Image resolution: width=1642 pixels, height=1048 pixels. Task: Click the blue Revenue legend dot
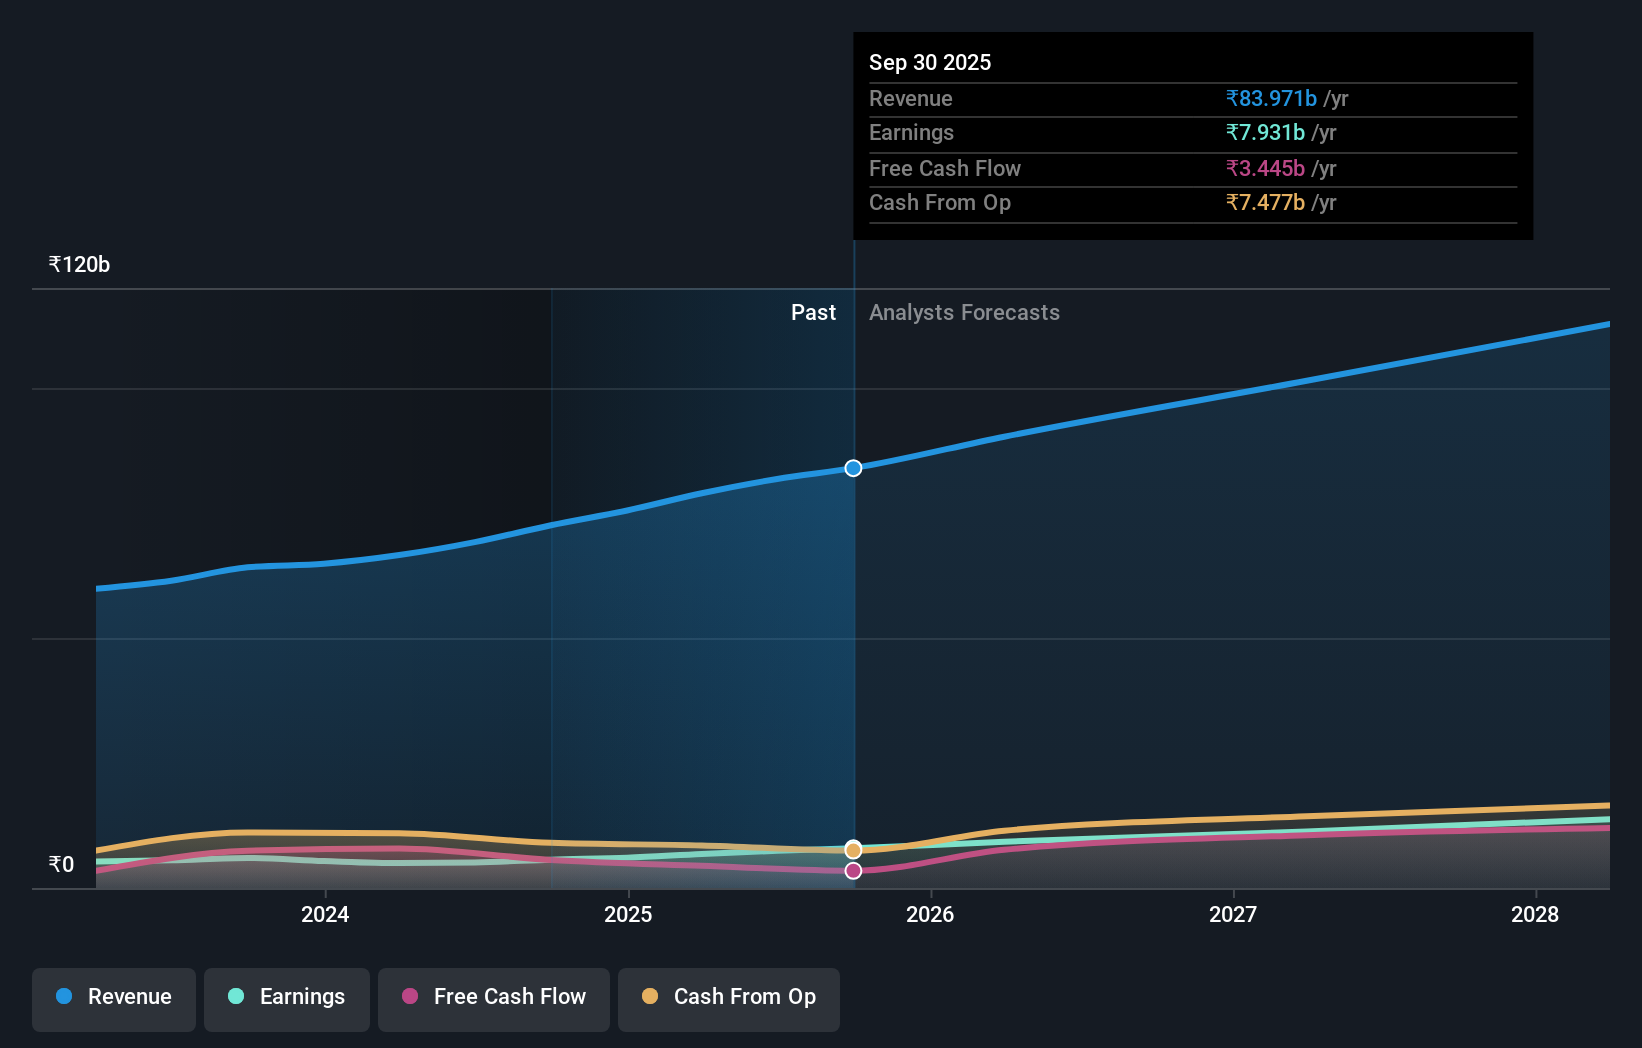click(x=64, y=997)
